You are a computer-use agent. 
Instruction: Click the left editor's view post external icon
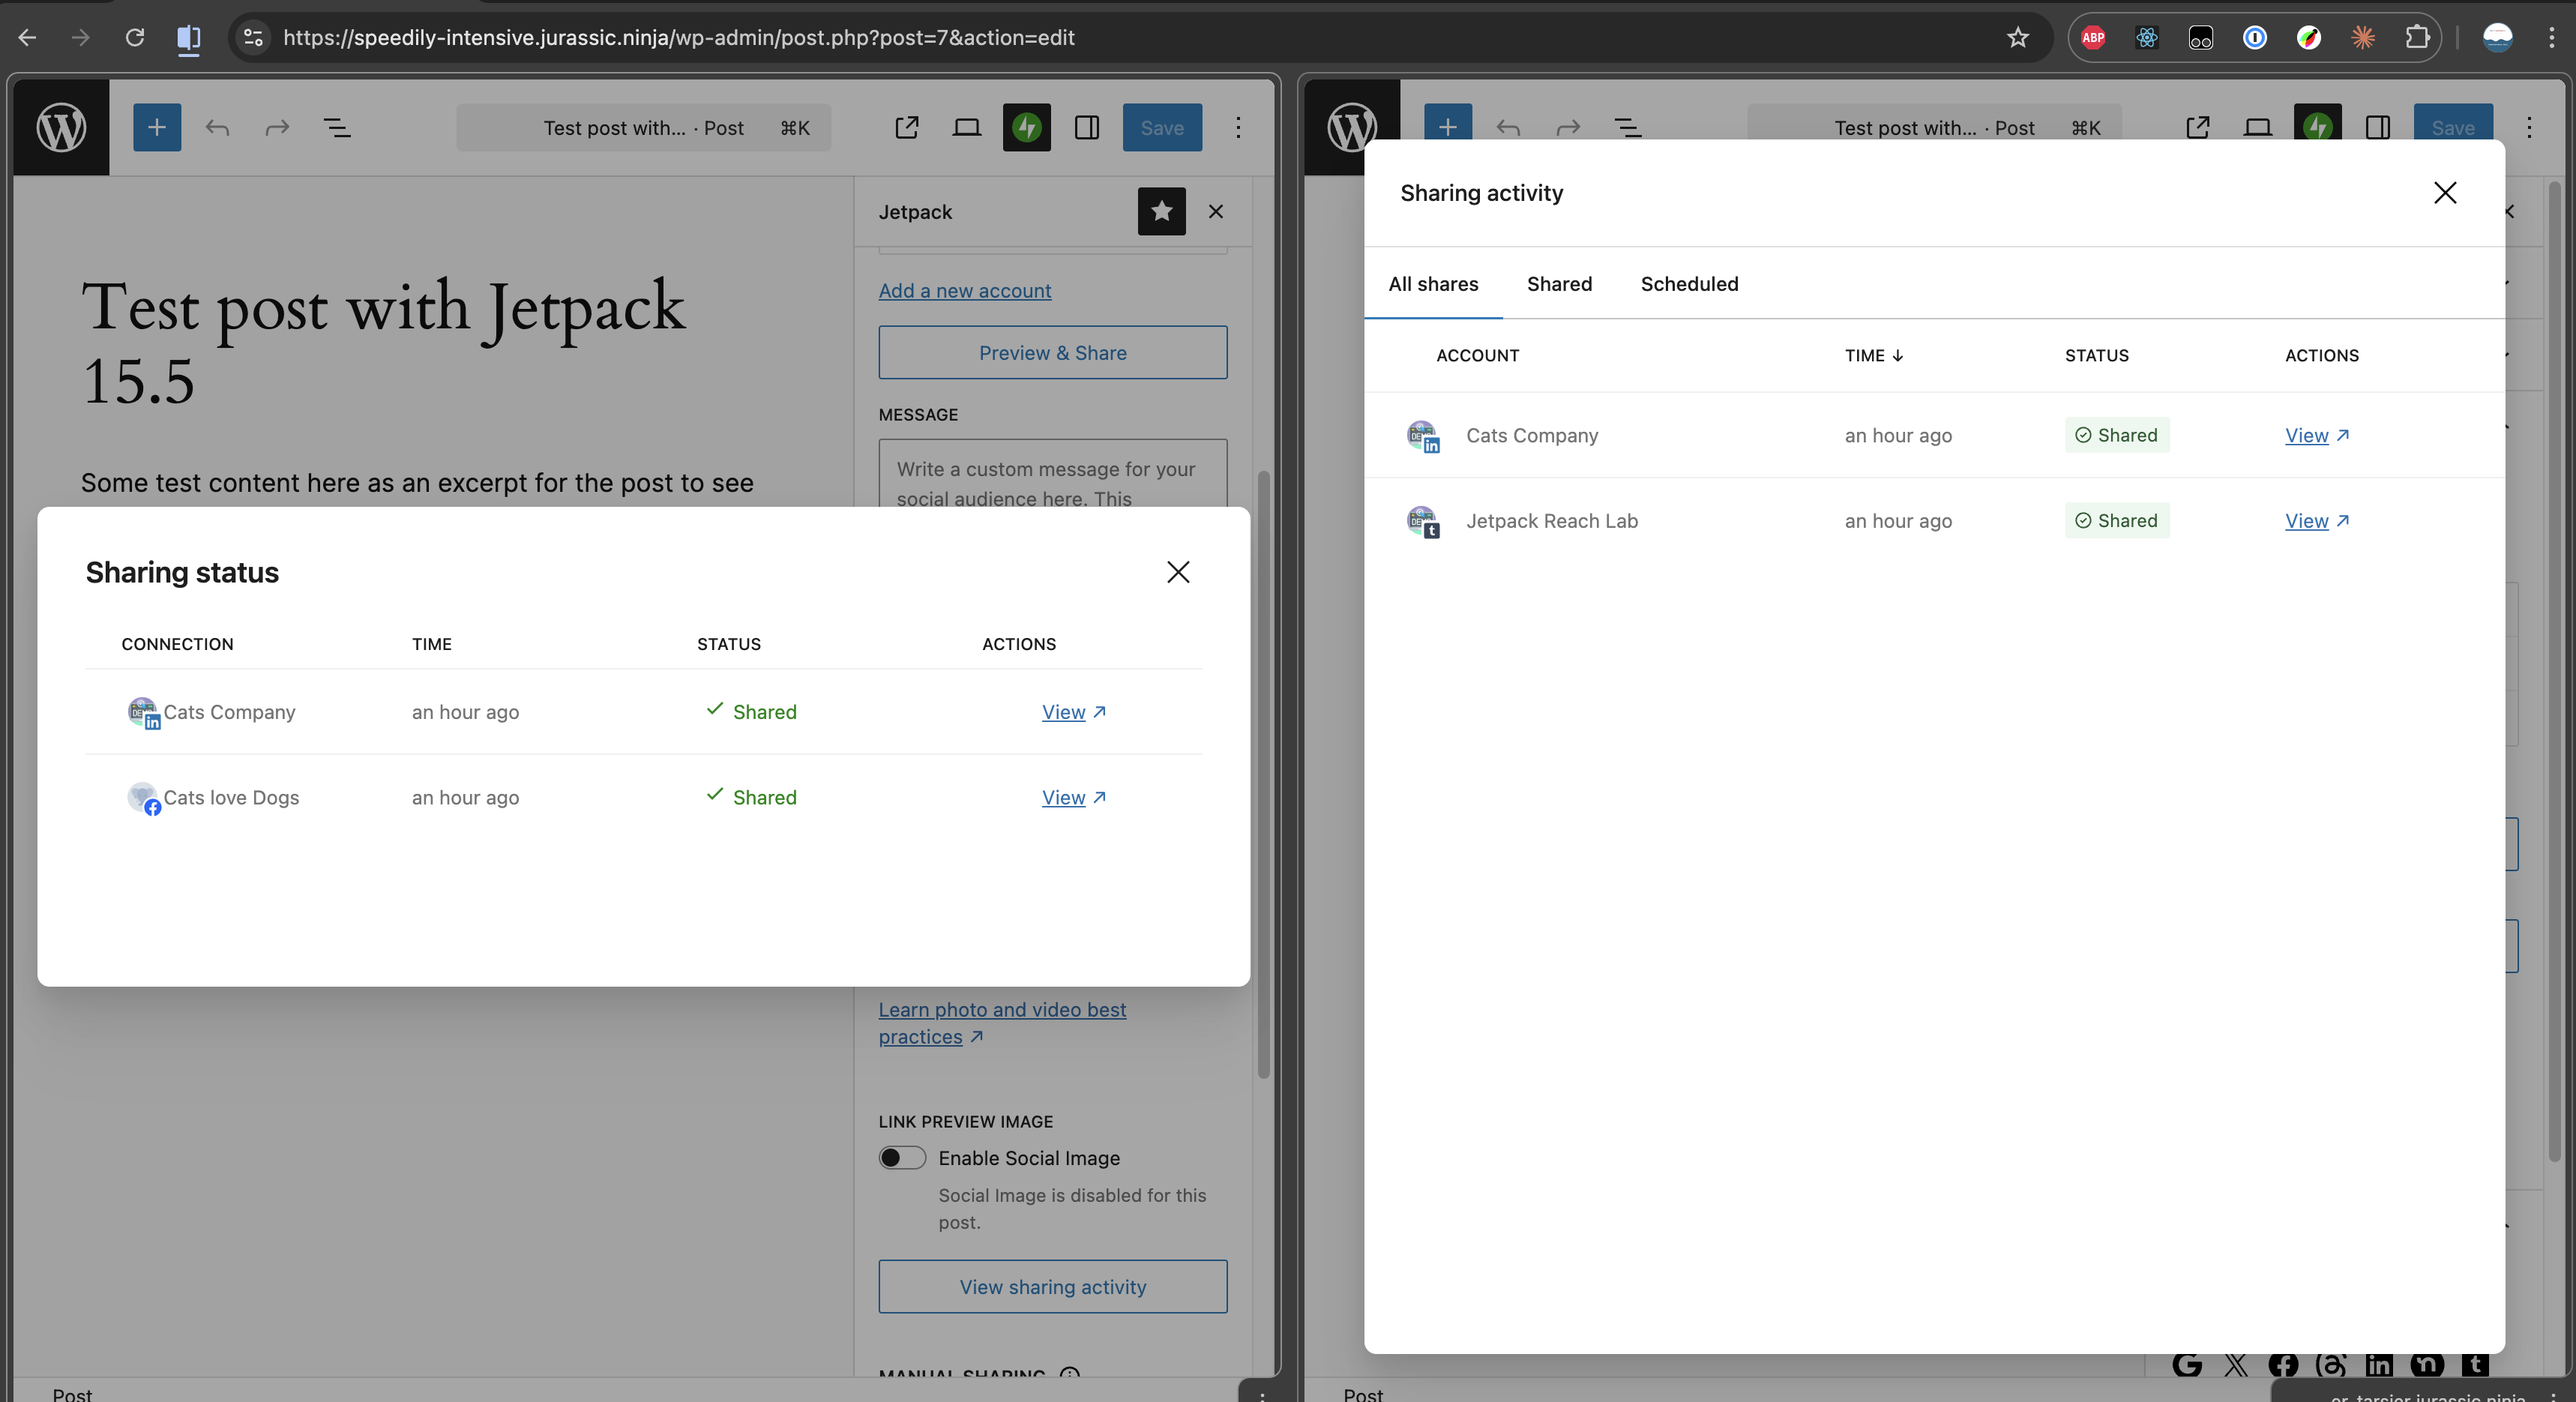tap(906, 128)
